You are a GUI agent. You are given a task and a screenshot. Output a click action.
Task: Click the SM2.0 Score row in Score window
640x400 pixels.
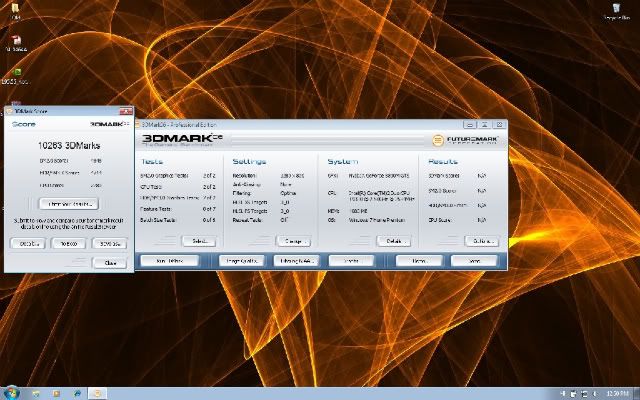coord(70,161)
